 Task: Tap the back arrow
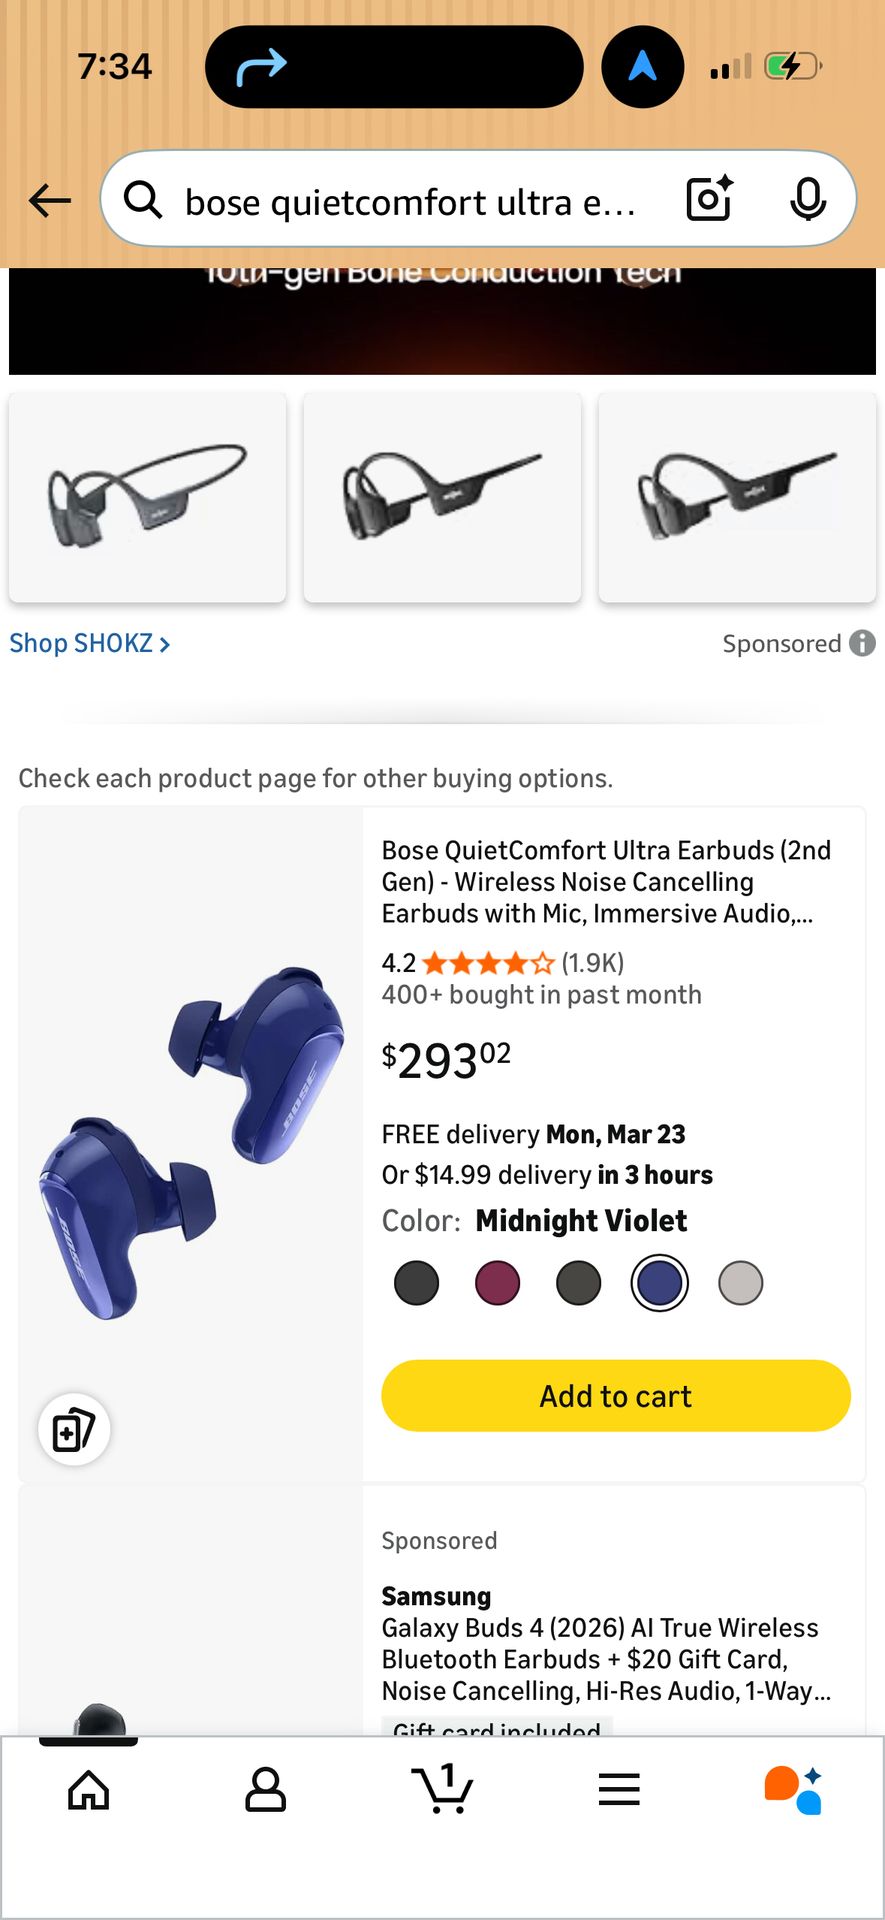(x=50, y=200)
